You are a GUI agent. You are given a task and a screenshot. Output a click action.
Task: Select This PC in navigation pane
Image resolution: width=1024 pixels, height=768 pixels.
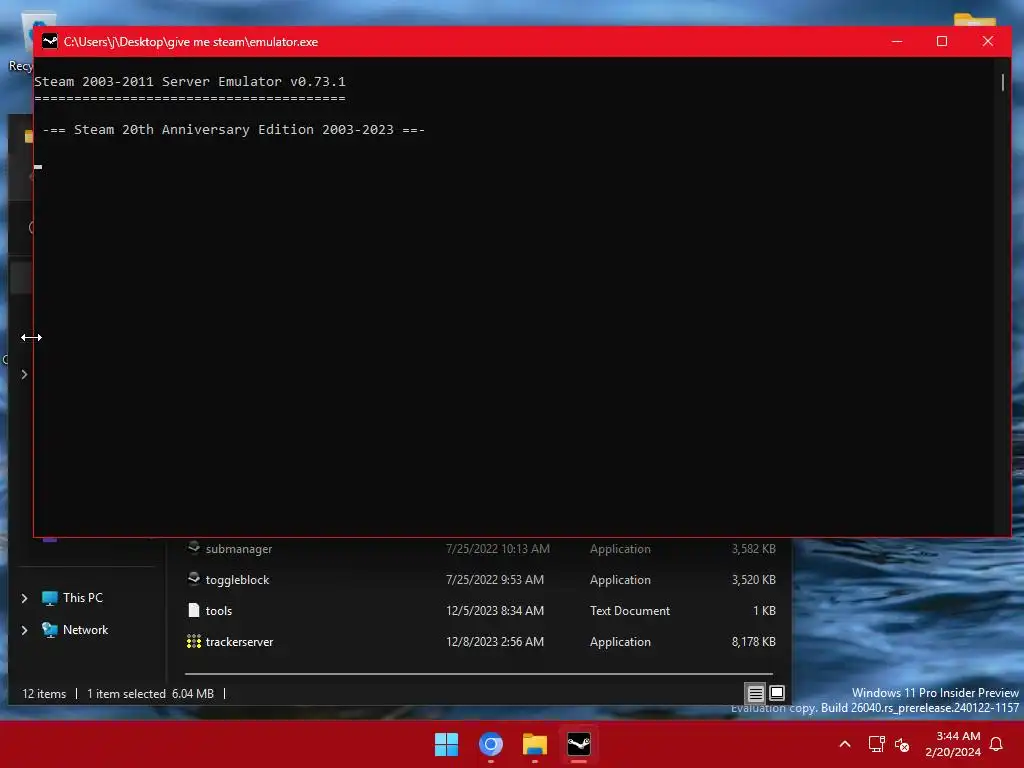pyautogui.click(x=82, y=598)
